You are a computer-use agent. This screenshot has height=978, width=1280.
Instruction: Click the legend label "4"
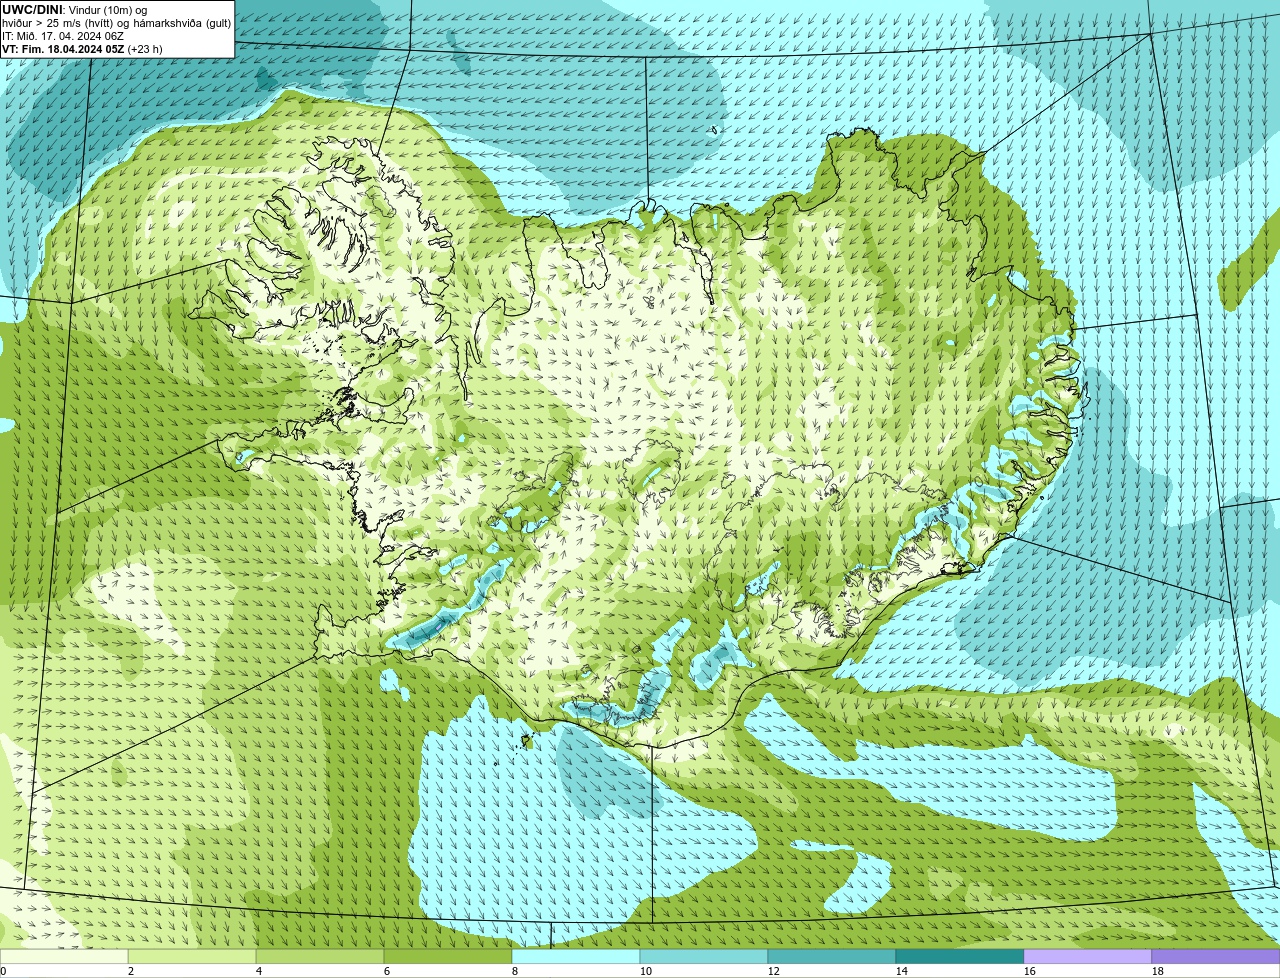(259, 971)
